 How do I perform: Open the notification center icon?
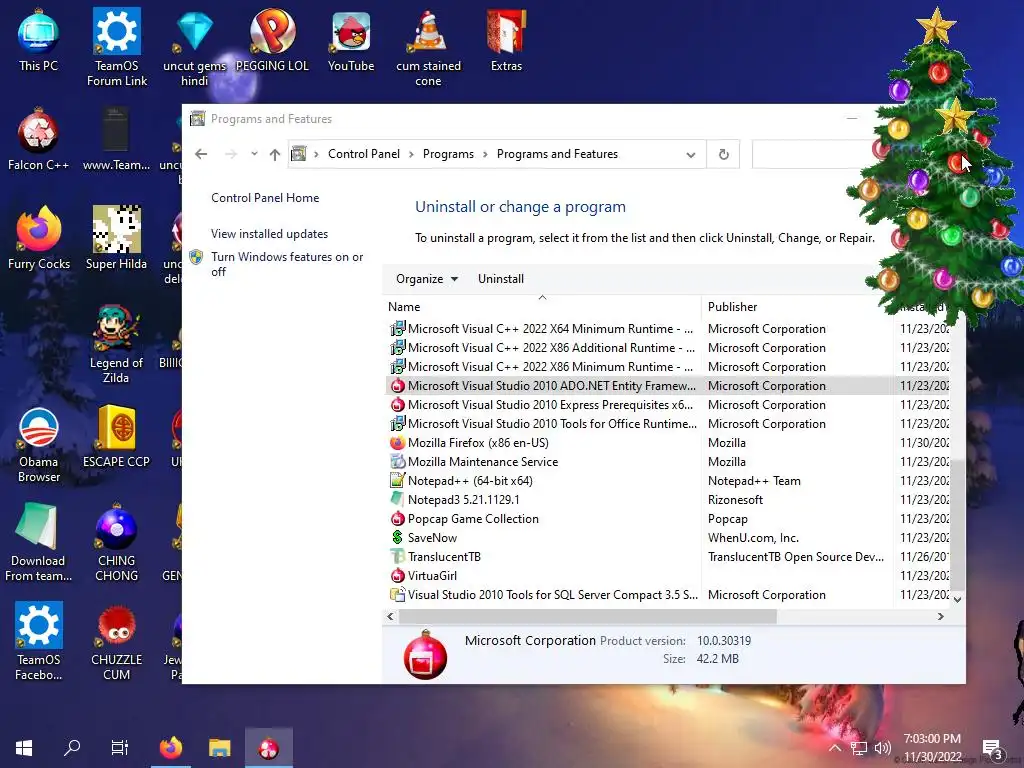[x=991, y=748]
